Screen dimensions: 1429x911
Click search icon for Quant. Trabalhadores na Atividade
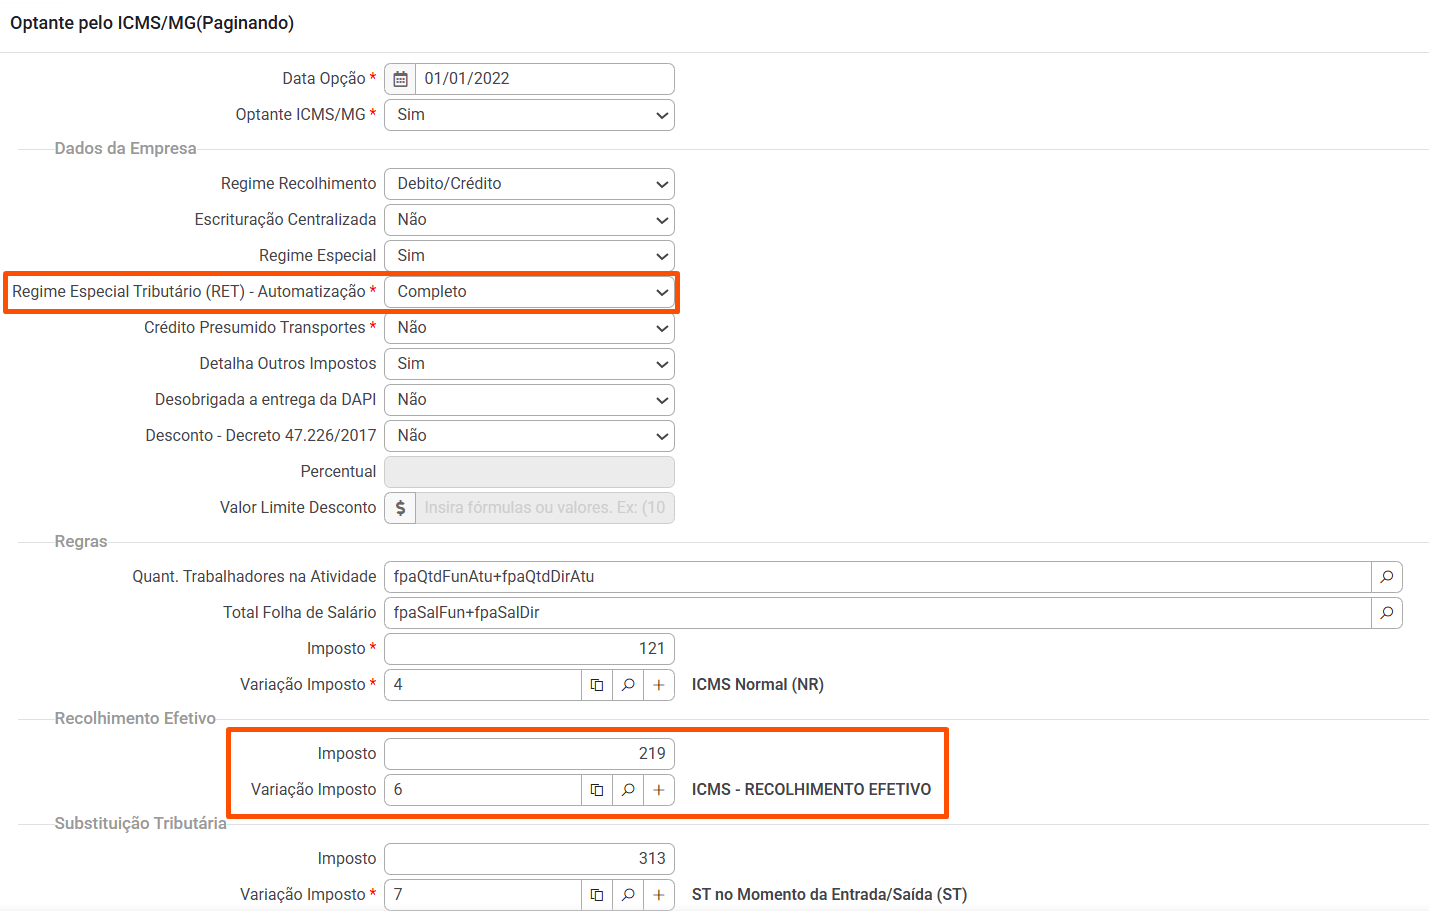(x=1386, y=577)
